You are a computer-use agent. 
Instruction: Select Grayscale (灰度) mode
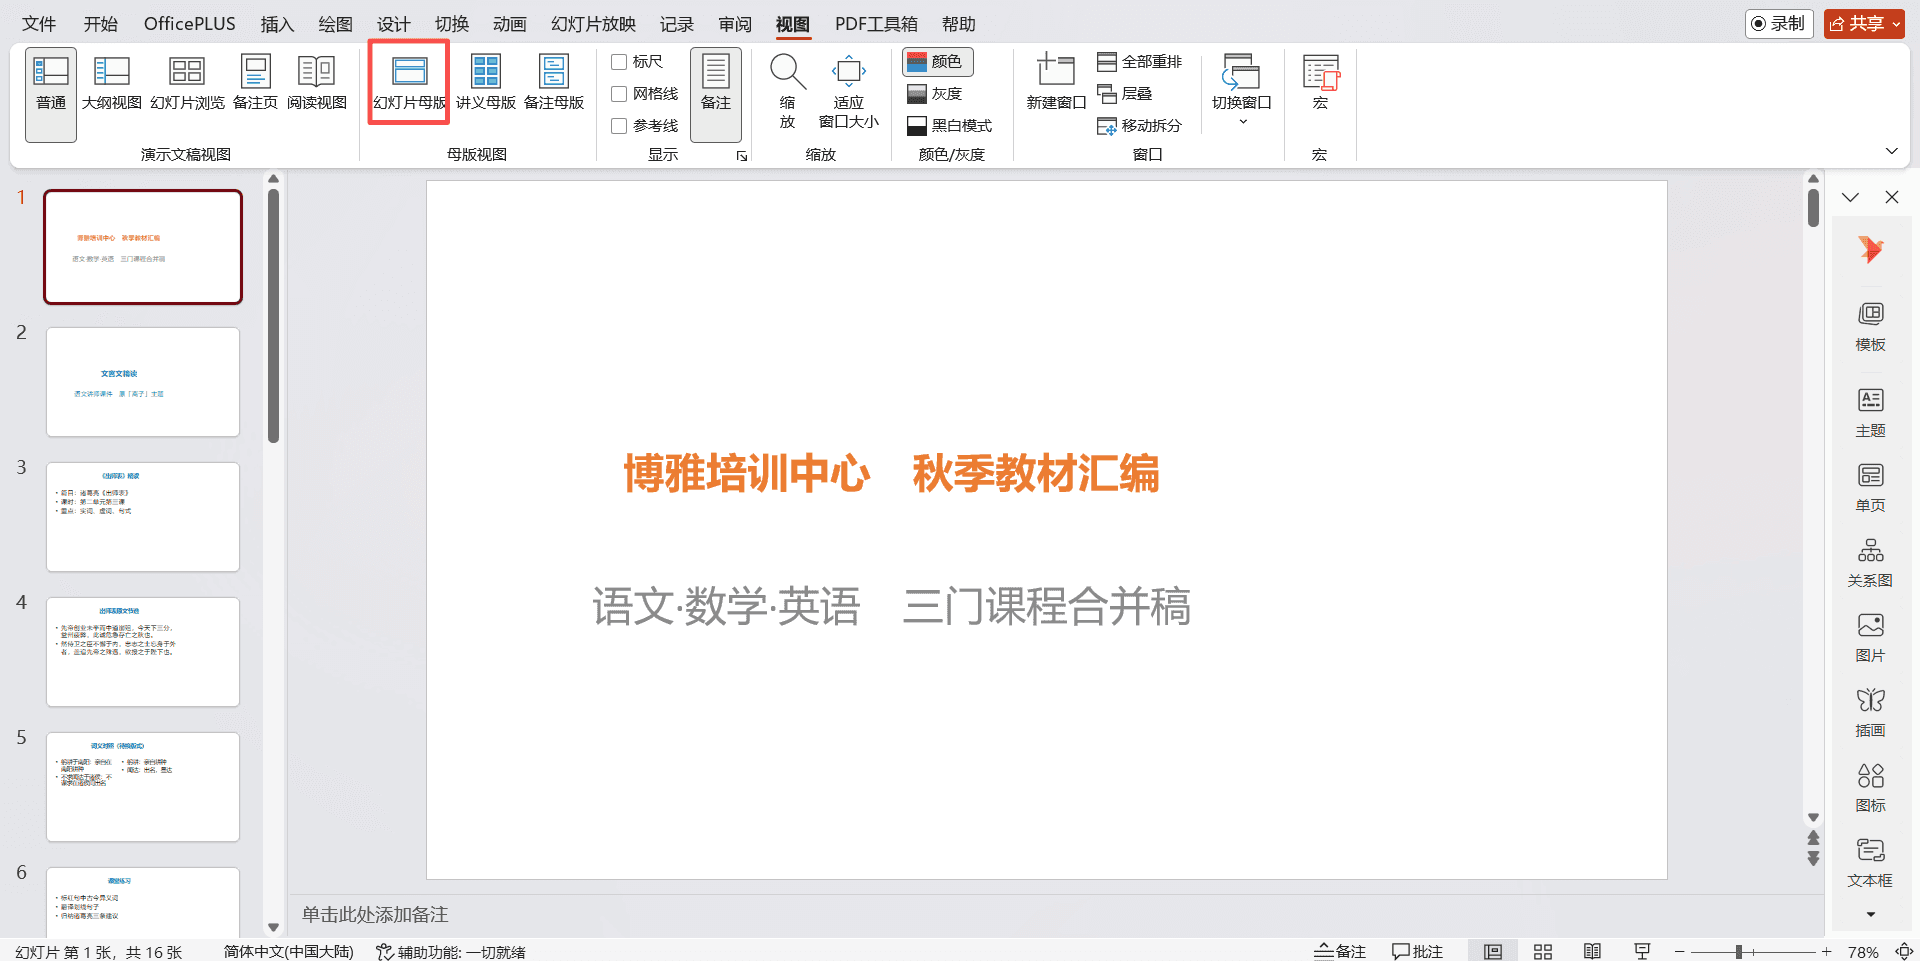pyautogui.click(x=935, y=94)
